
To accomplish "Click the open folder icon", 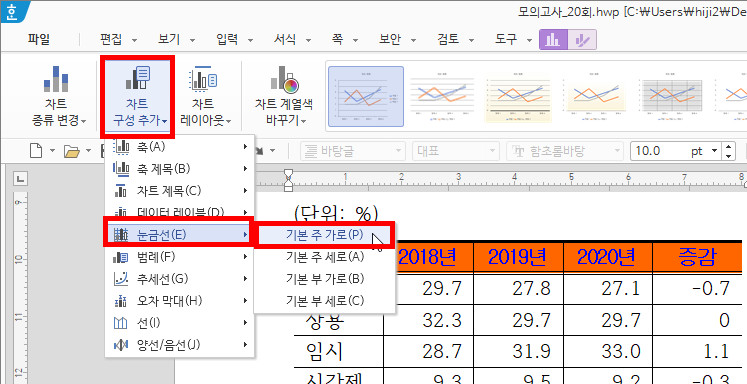I will (71, 152).
